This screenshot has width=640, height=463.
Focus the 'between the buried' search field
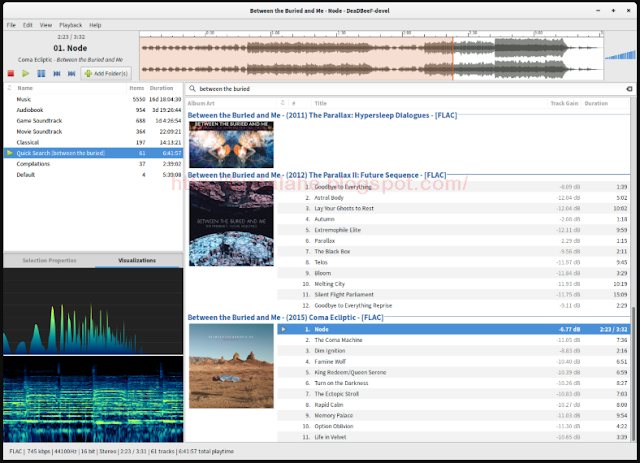[x=408, y=89]
